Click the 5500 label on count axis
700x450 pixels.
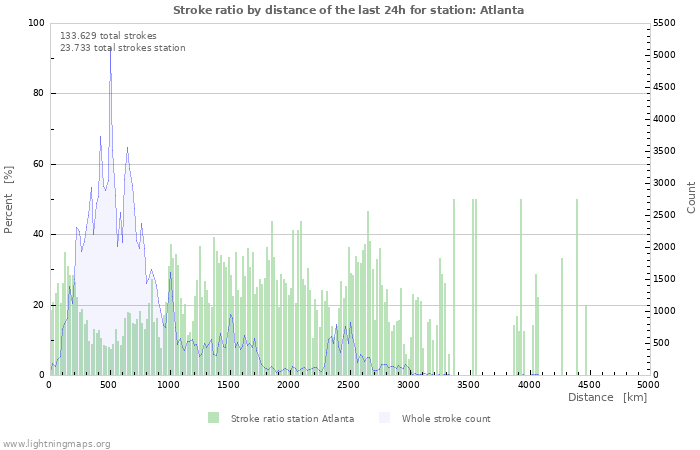pyautogui.click(x=664, y=23)
